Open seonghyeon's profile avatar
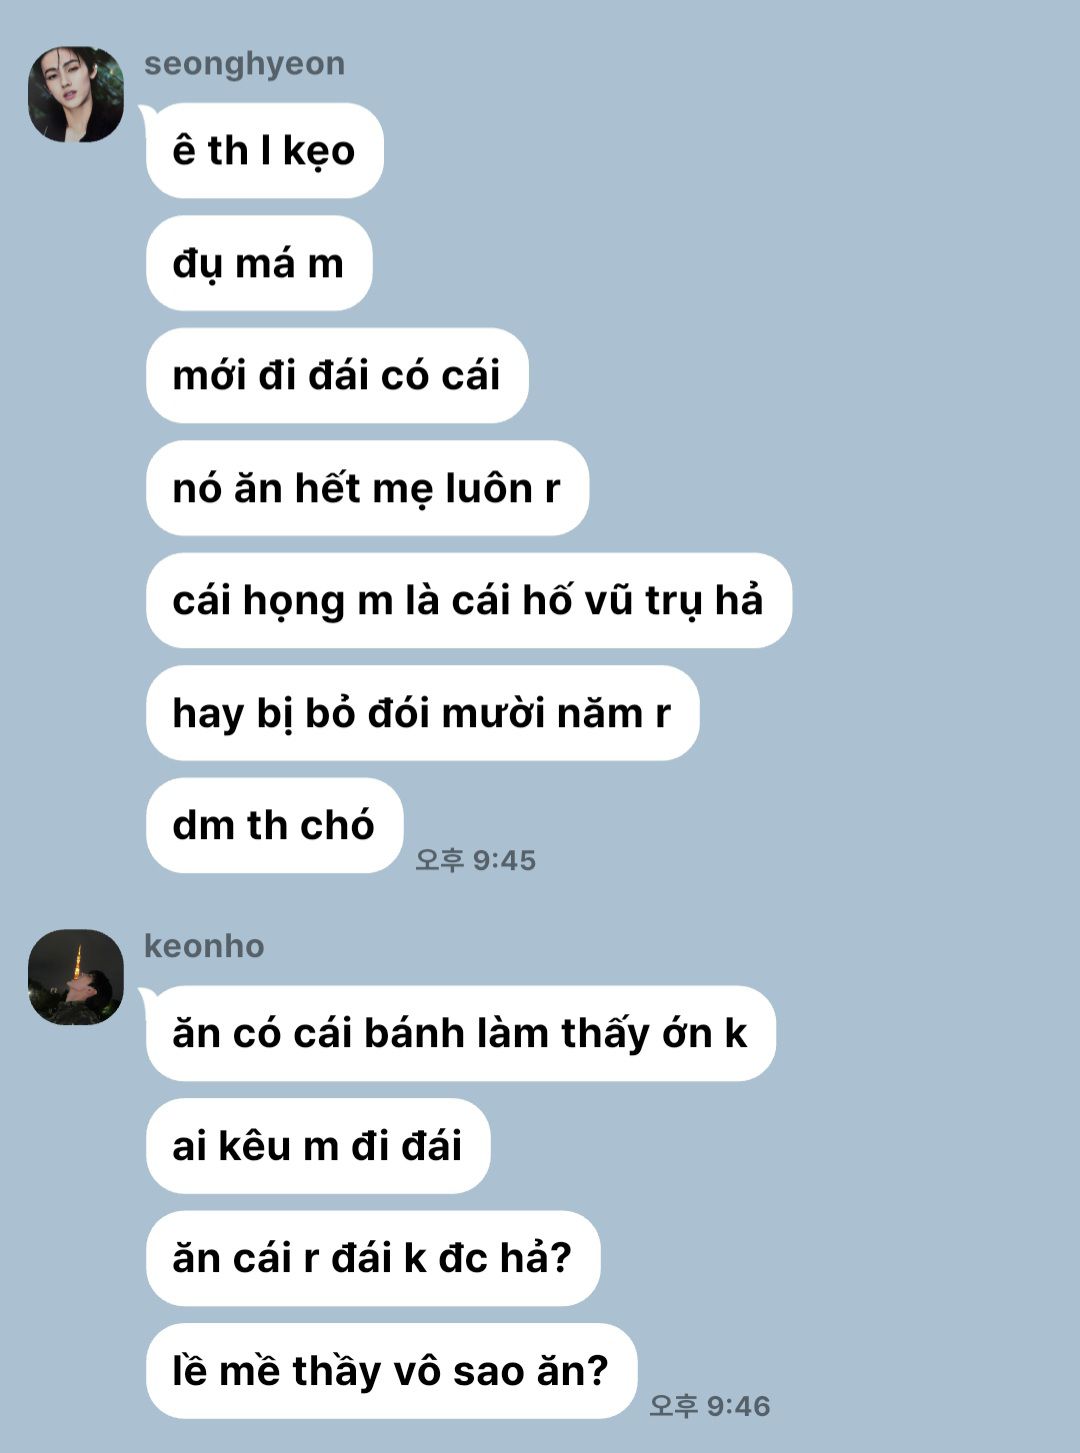This screenshot has height=1453, width=1080. pyautogui.click(x=76, y=94)
